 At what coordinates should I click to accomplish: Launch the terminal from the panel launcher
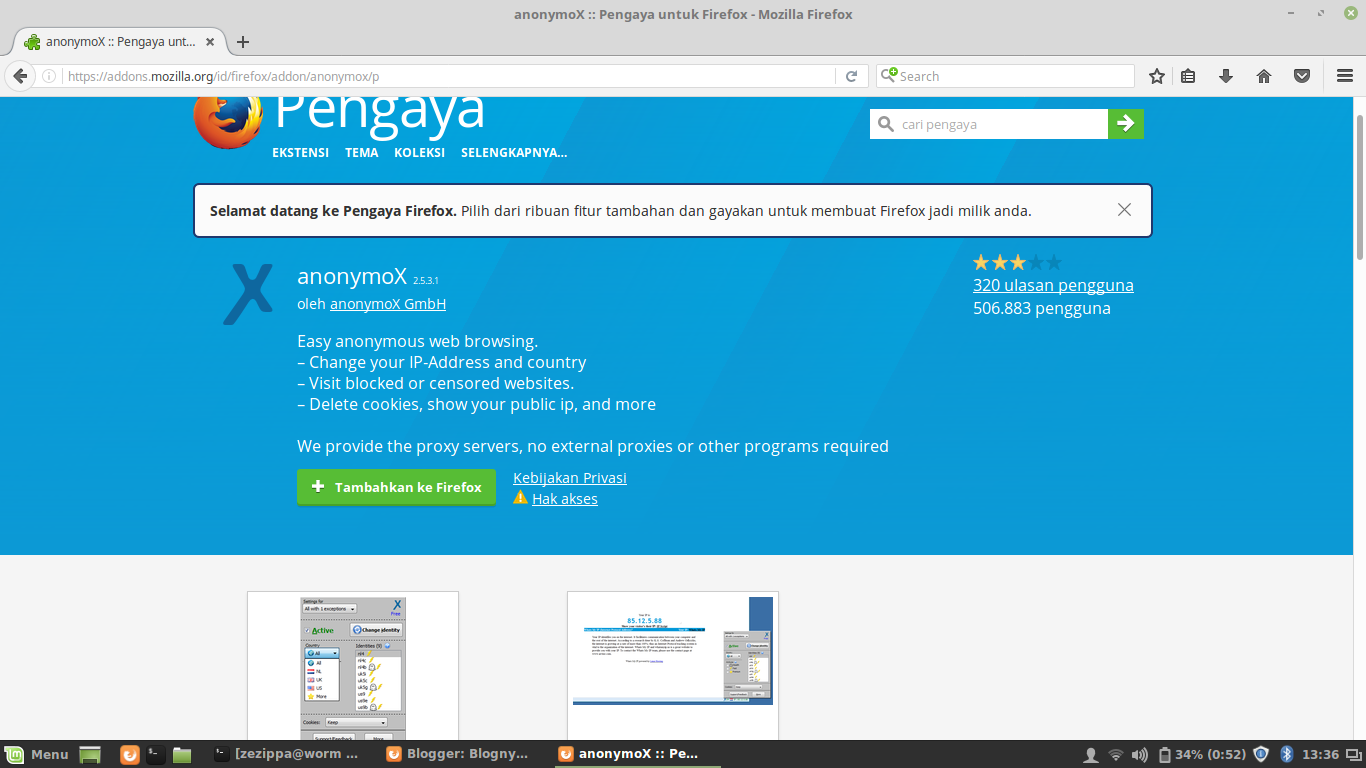155,754
